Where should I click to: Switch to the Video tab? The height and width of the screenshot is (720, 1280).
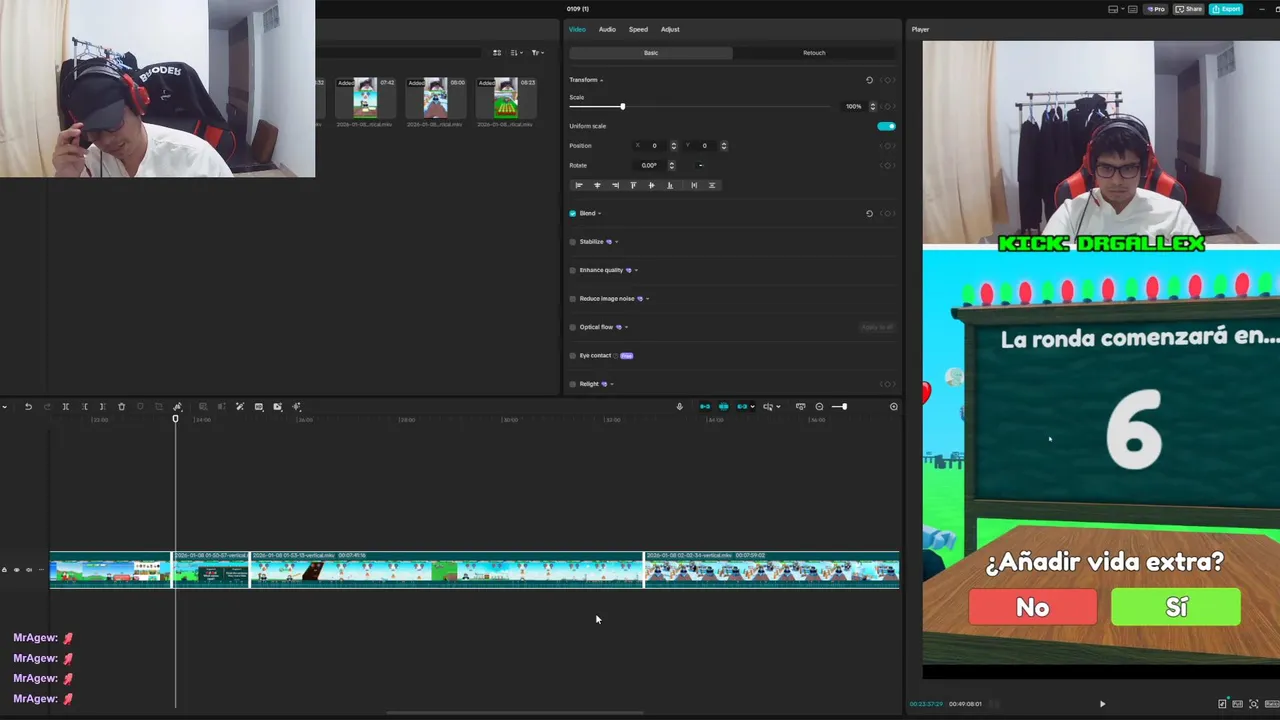pyautogui.click(x=577, y=29)
